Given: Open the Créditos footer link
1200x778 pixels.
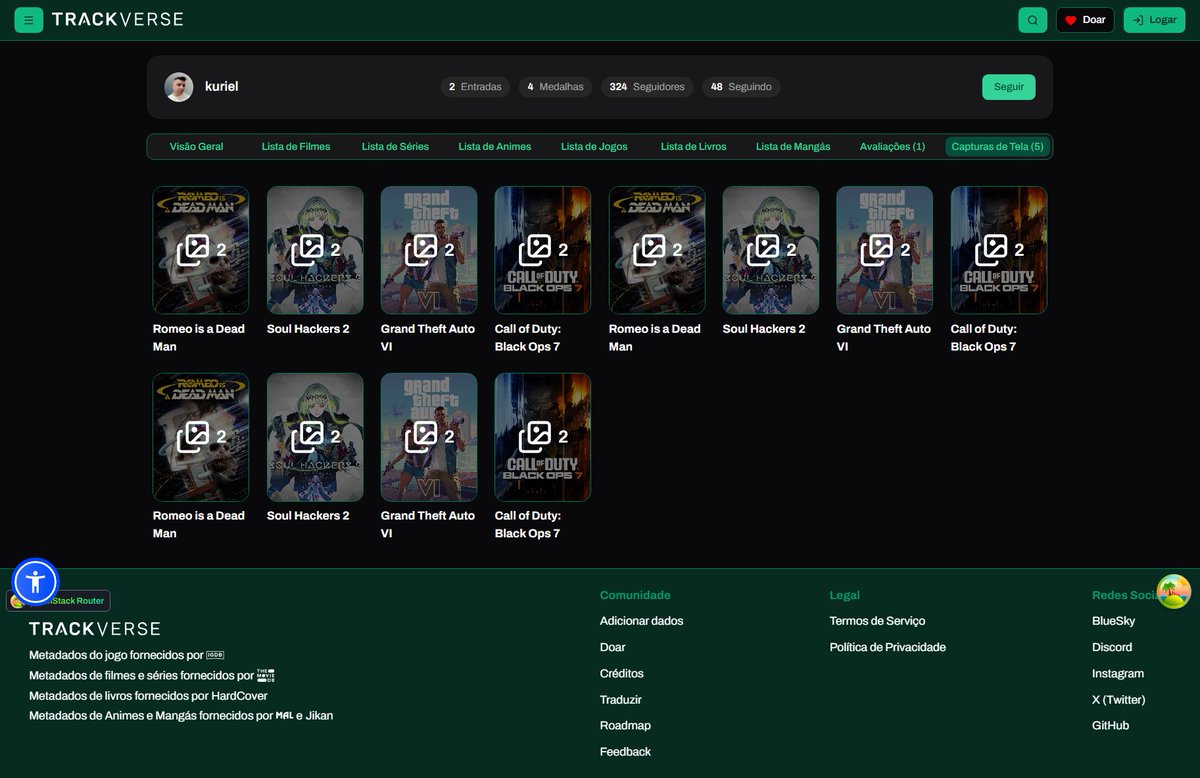Looking at the screenshot, I should (x=622, y=673).
